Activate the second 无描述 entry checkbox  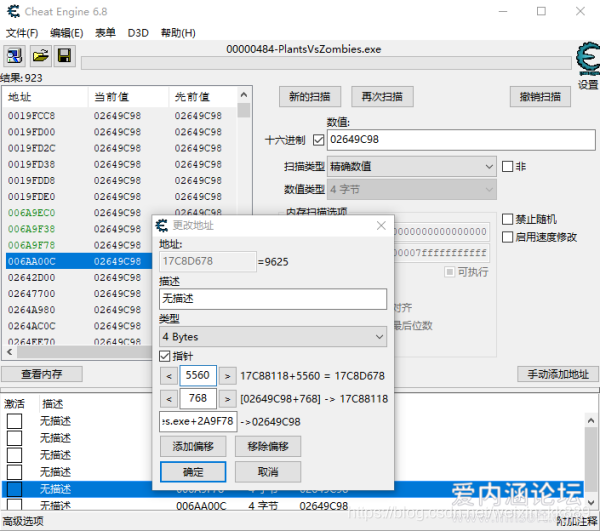[15, 438]
